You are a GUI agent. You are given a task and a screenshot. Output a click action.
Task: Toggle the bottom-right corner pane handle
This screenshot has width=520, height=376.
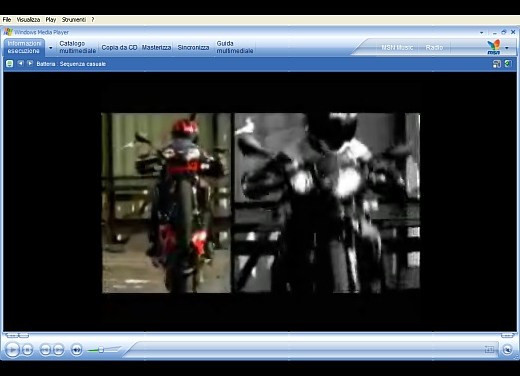pyautogui.click(x=507, y=335)
